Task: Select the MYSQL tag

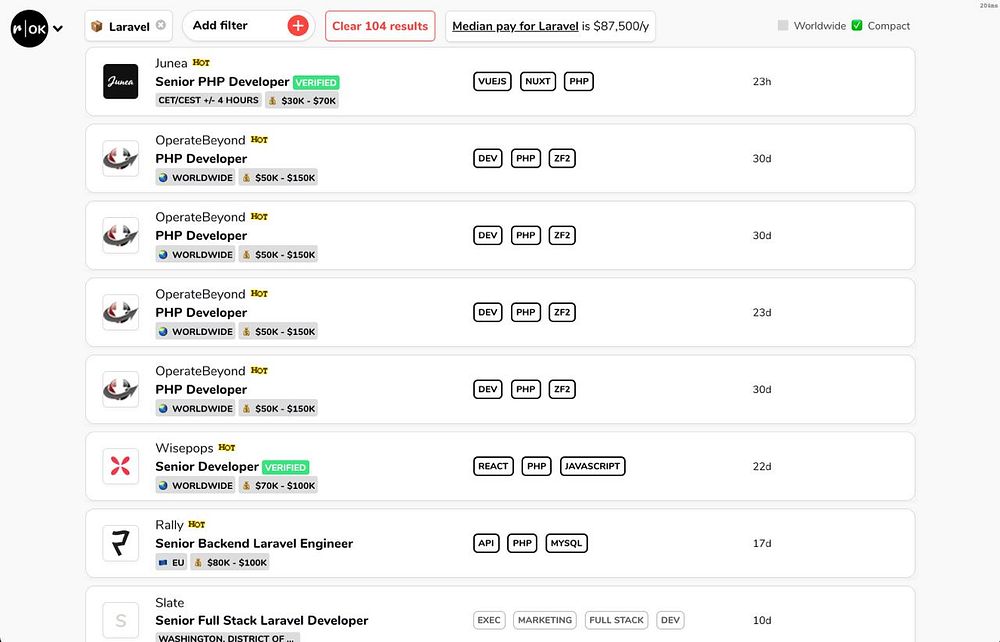Action: click(x=566, y=543)
